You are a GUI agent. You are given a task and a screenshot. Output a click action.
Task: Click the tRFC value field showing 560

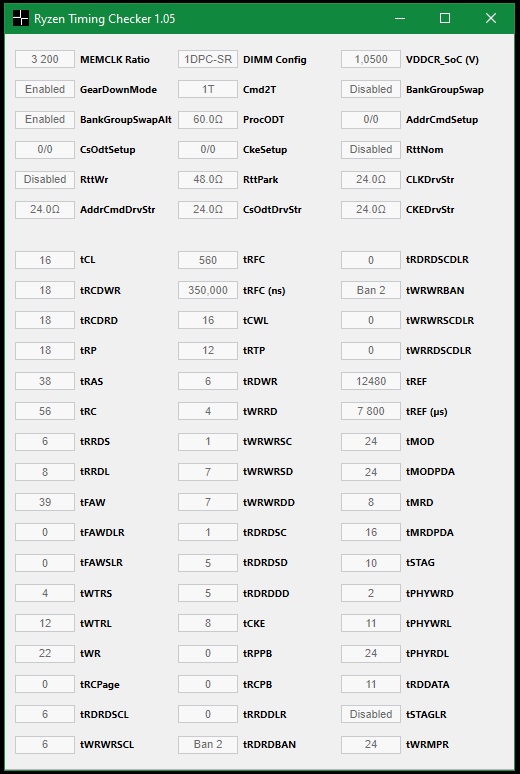[208, 260]
